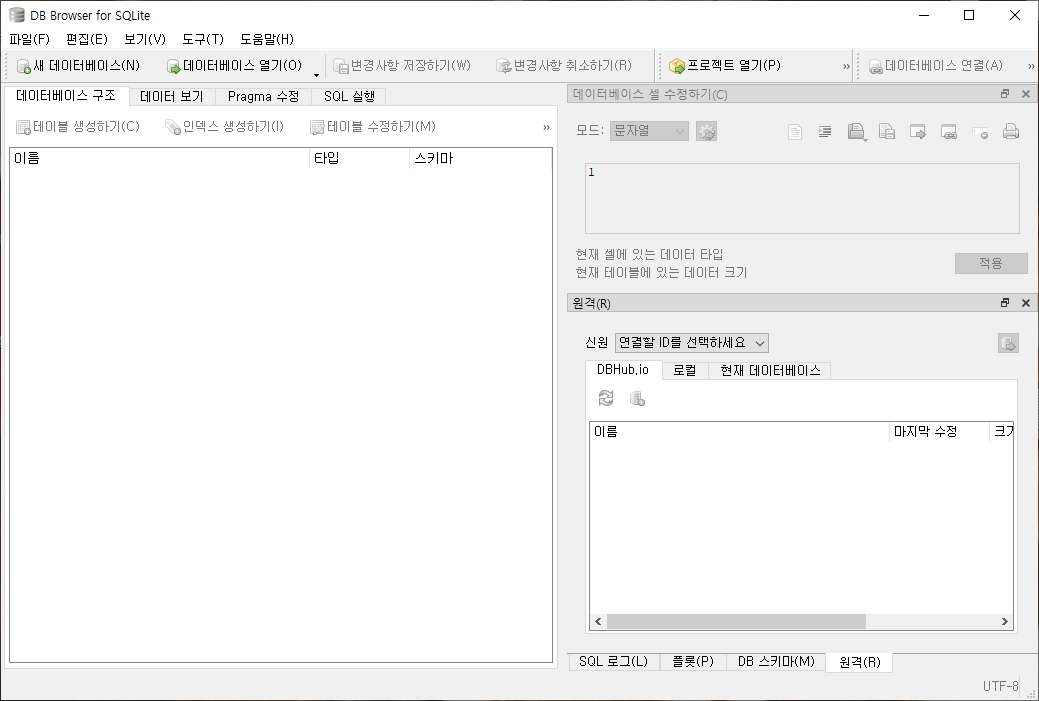The image size is (1039, 701).
Task: Click the refresh icon in DBHub.io tab
Action: point(606,398)
